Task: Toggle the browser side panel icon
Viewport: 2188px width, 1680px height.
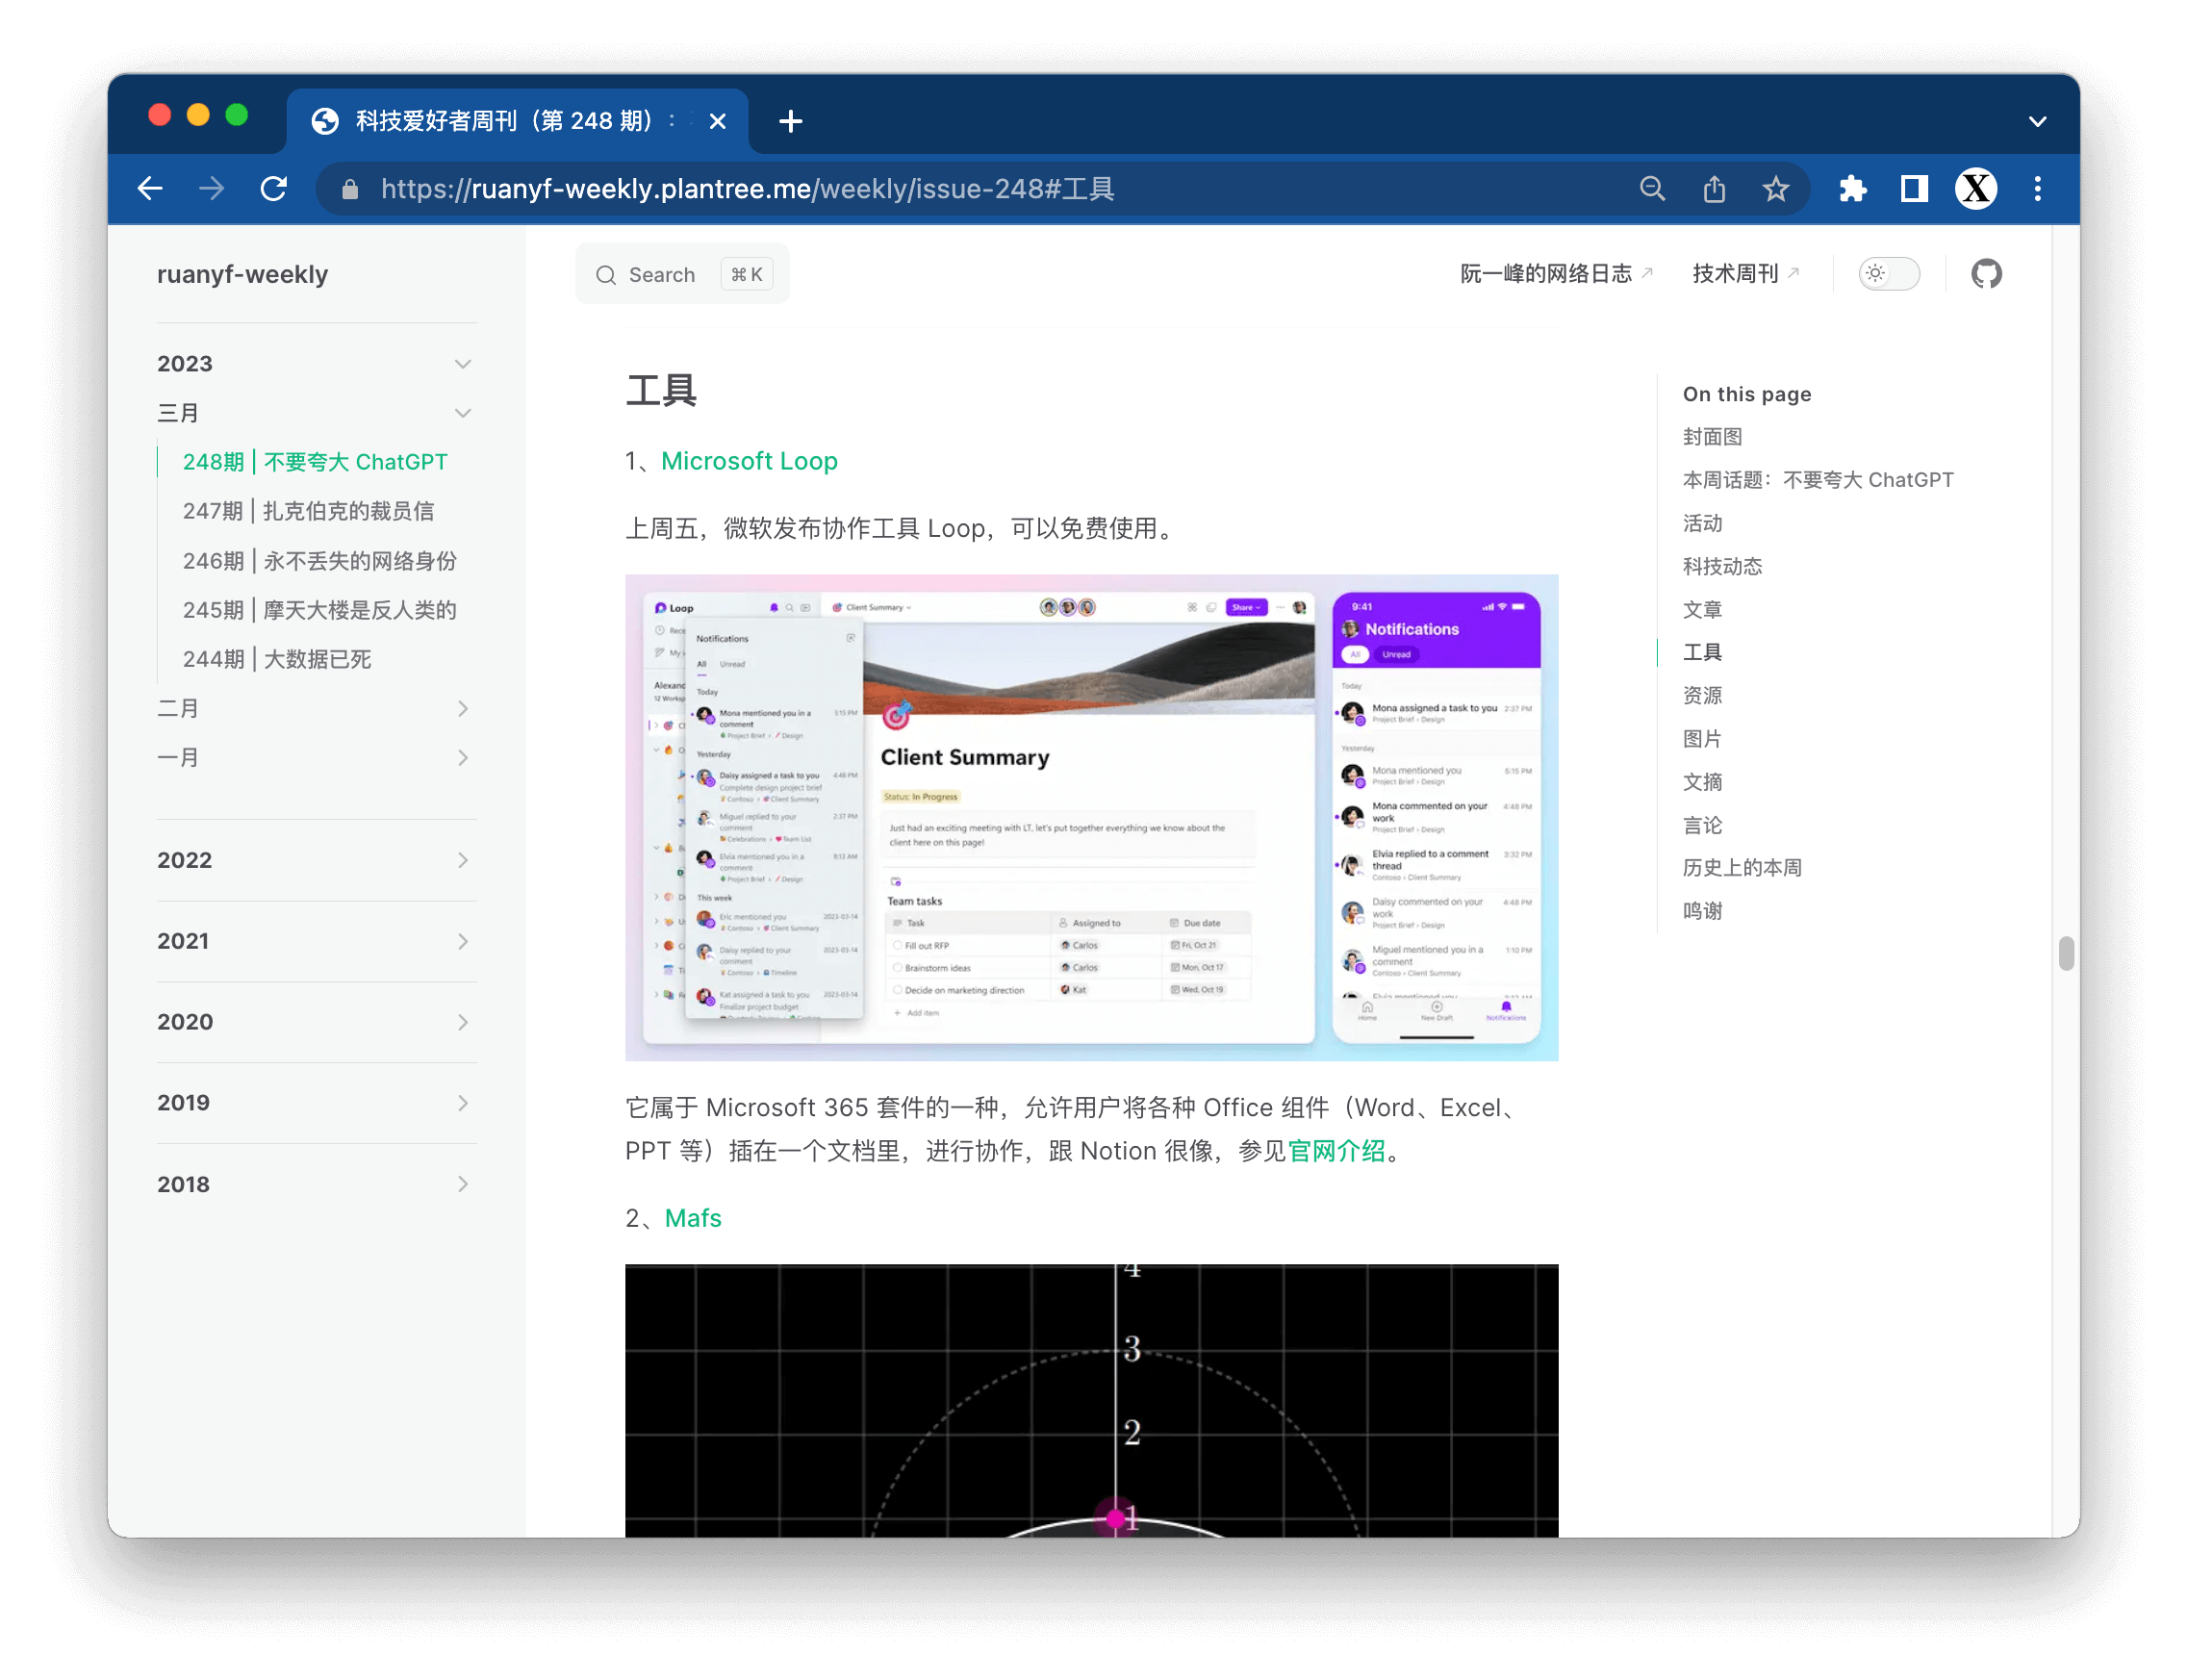Action: click(x=1914, y=188)
